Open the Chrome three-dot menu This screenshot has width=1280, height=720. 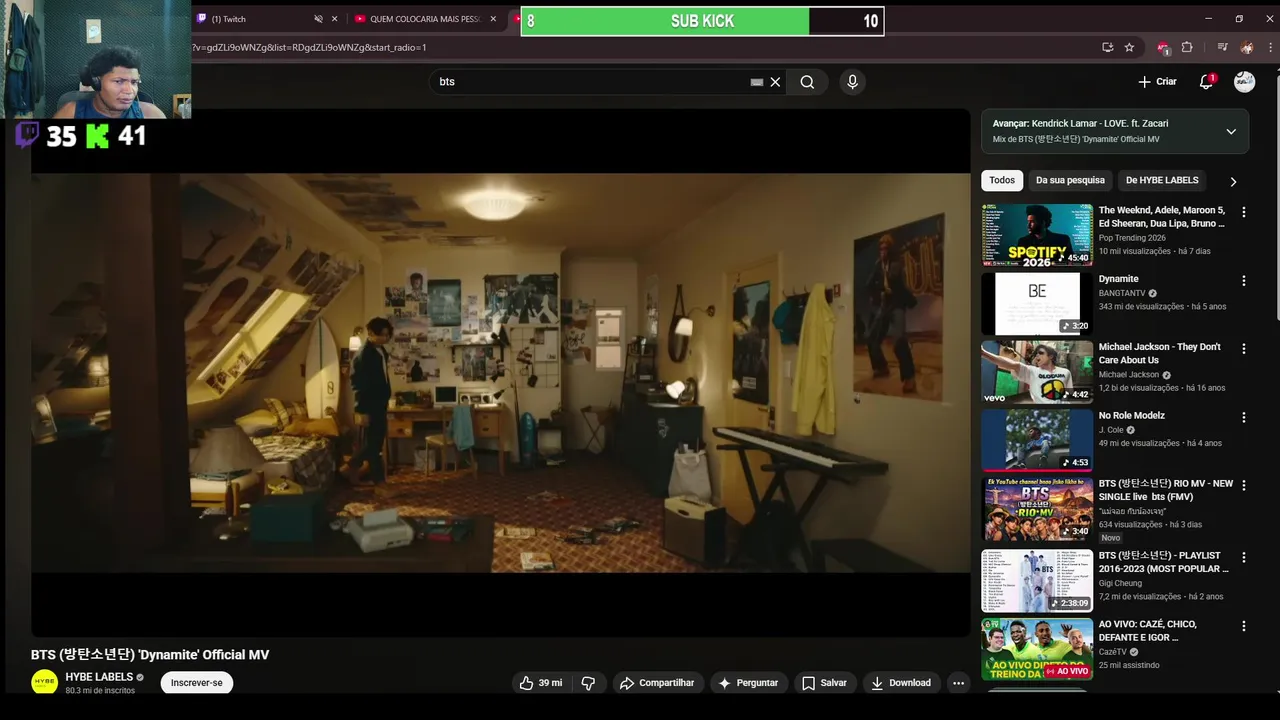point(1270,47)
